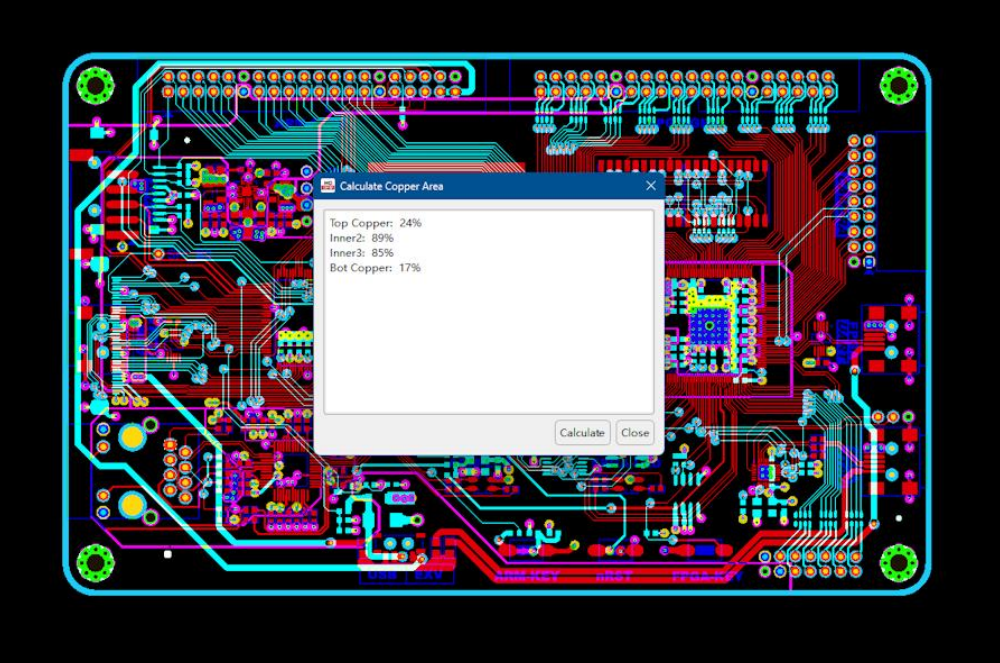Click the bottom-left green mounting hole
Screen dimensions: 1000x663
coord(96,563)
